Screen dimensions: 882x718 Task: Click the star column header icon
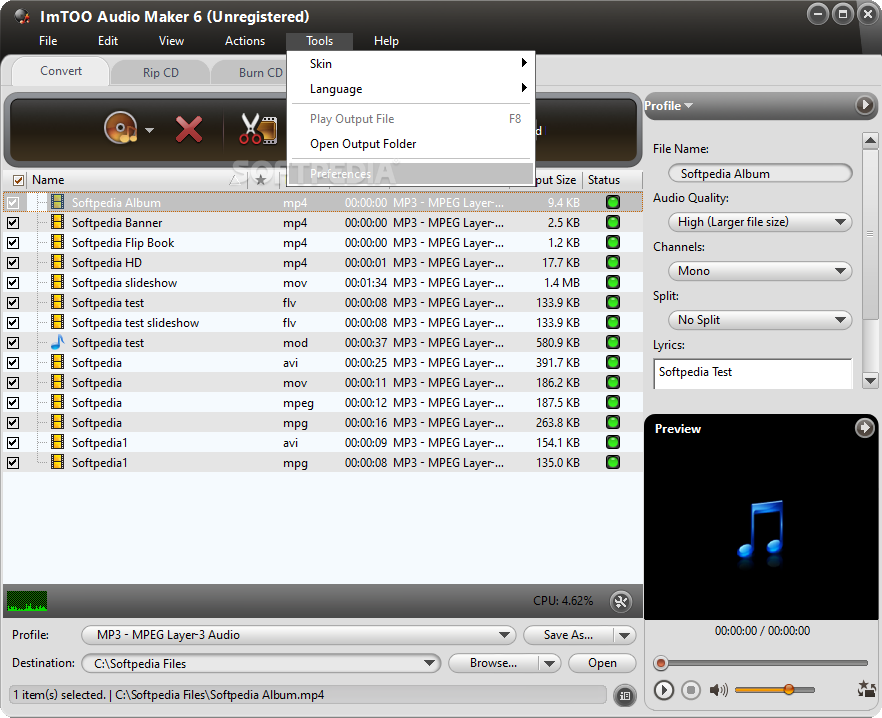click(x=260, y=180)
